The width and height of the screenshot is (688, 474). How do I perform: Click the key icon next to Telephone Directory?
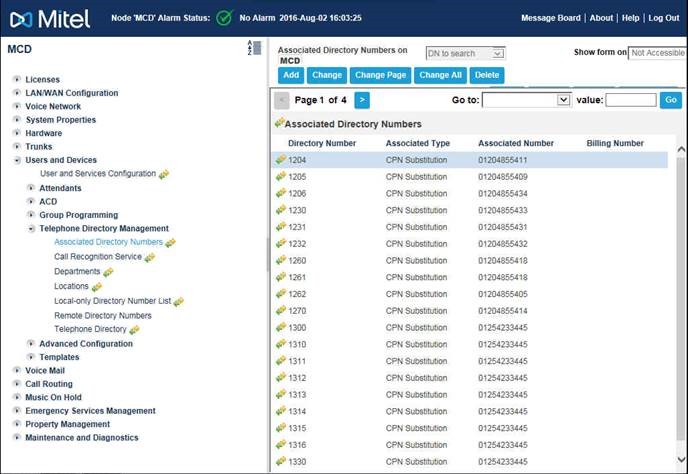[x=134, y=330]
